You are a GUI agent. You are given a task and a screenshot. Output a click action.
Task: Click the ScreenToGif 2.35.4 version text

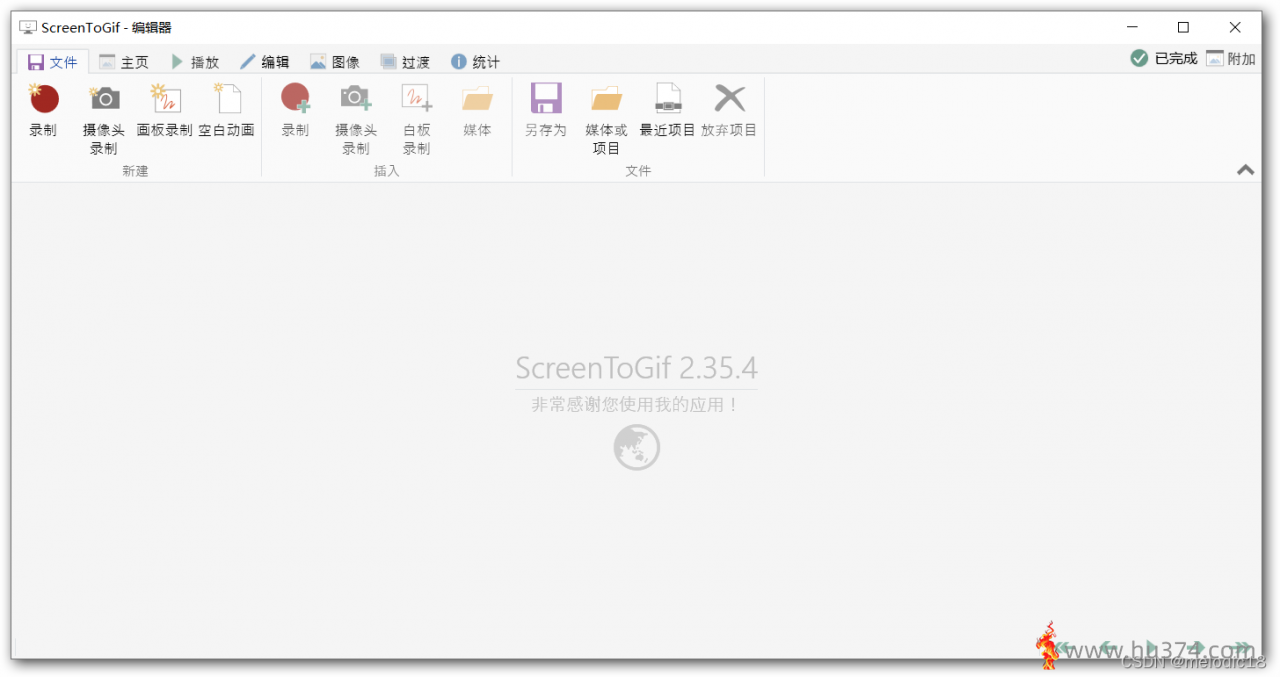[x=637, y=368]
